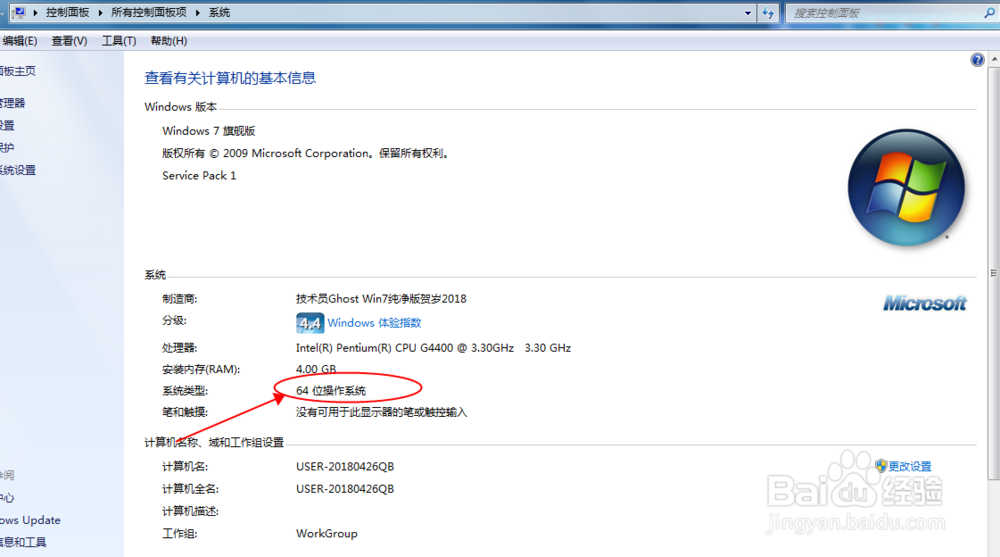
Task: Click the 4.00 GB RAM value
Action: [316, 369]
